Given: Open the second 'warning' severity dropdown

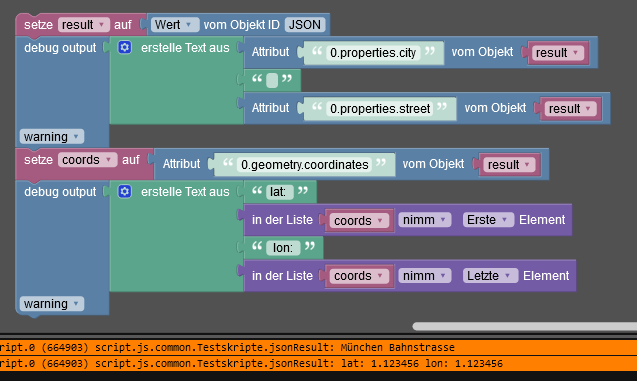Looking at the screenshot, I should pos(52,304).
